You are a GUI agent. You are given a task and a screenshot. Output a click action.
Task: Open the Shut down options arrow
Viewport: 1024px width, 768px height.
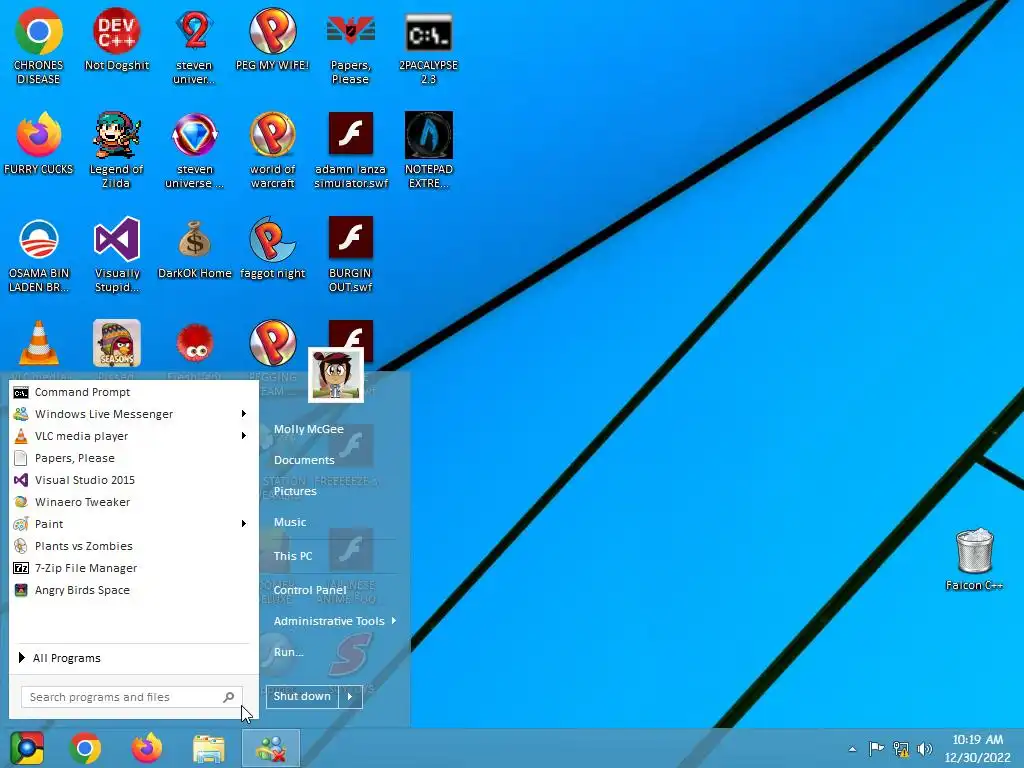pyautogui.click(x=350, y=696)
